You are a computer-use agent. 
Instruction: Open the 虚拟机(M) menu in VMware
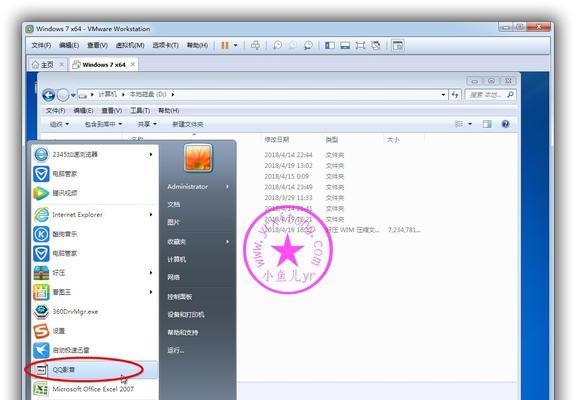click(x=130, y=45)
